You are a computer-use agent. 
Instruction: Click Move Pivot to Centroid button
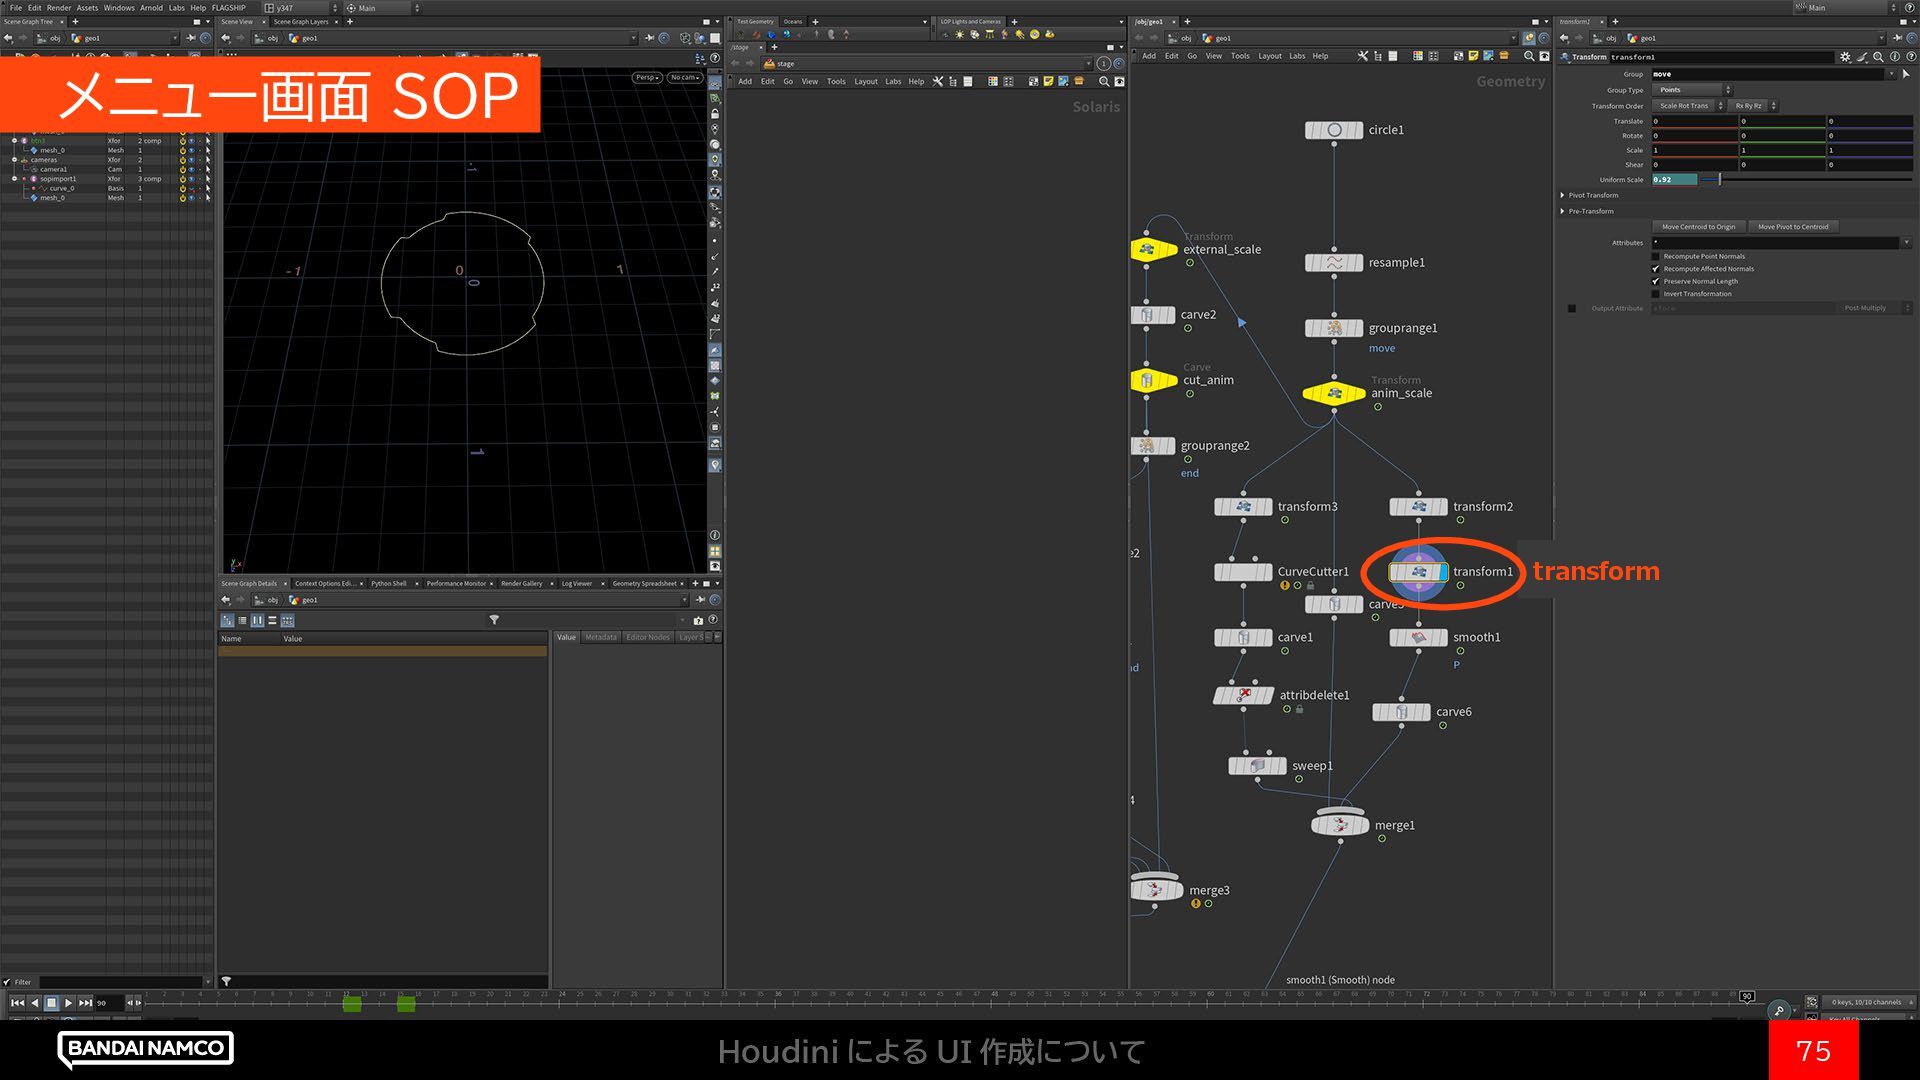(1793, 227)
